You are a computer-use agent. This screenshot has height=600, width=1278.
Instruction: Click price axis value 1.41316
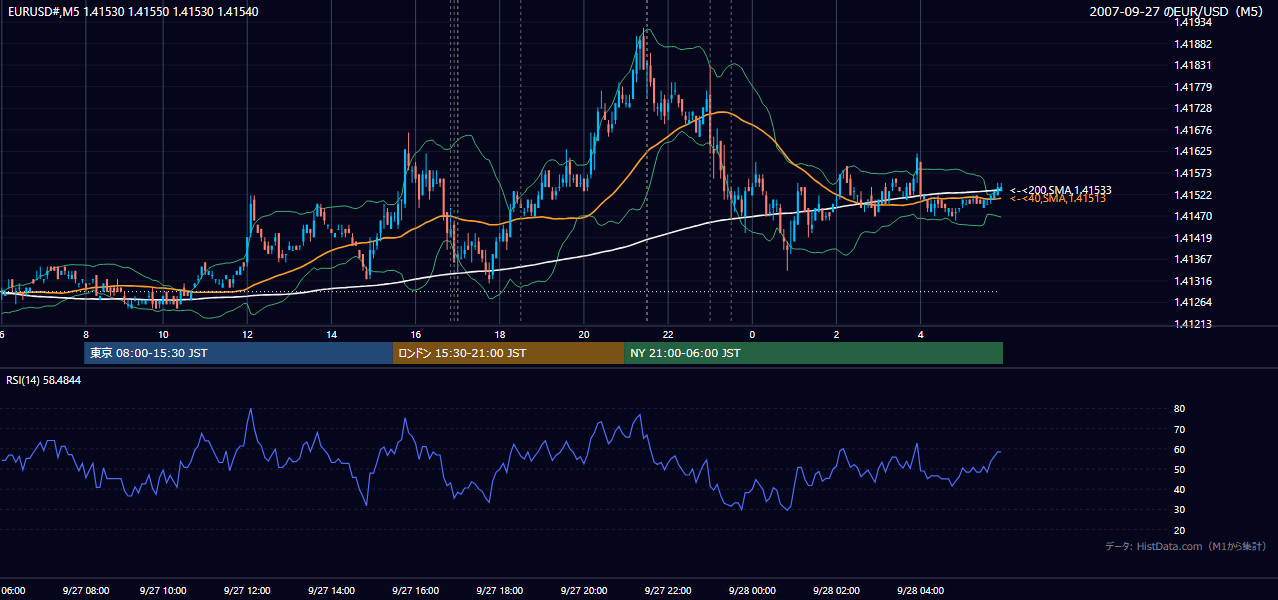pyautogui.click(x=1193, y=281)
